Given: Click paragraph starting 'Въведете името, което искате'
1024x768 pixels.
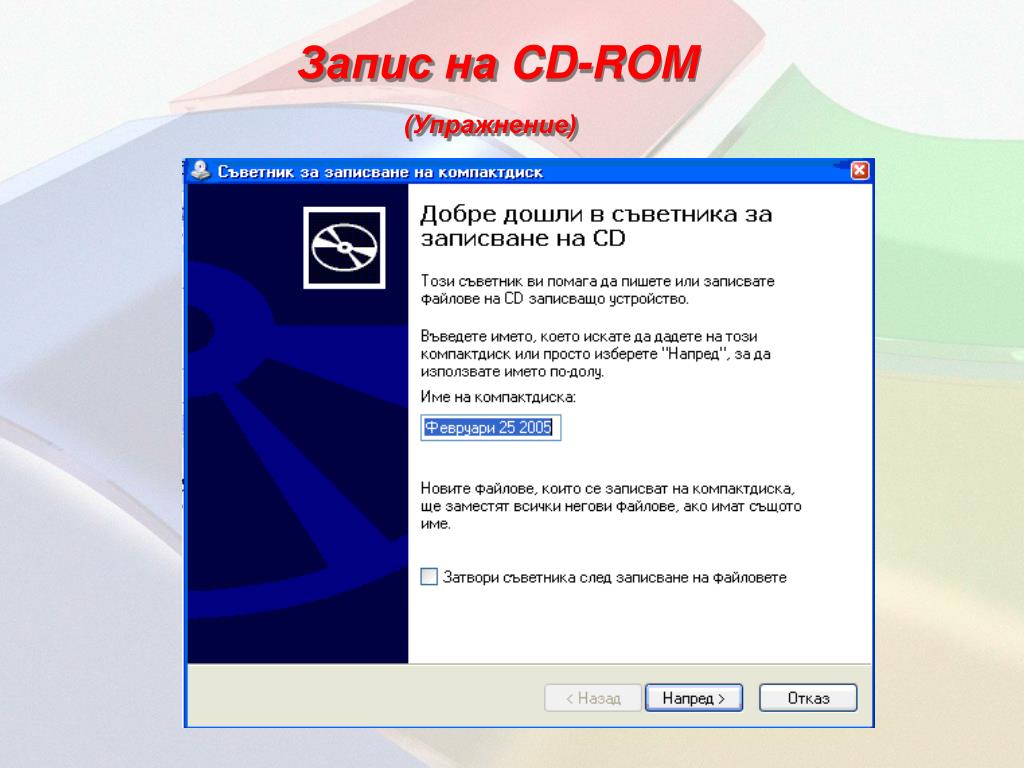Looking at the screenshot, I should [596, 354].
